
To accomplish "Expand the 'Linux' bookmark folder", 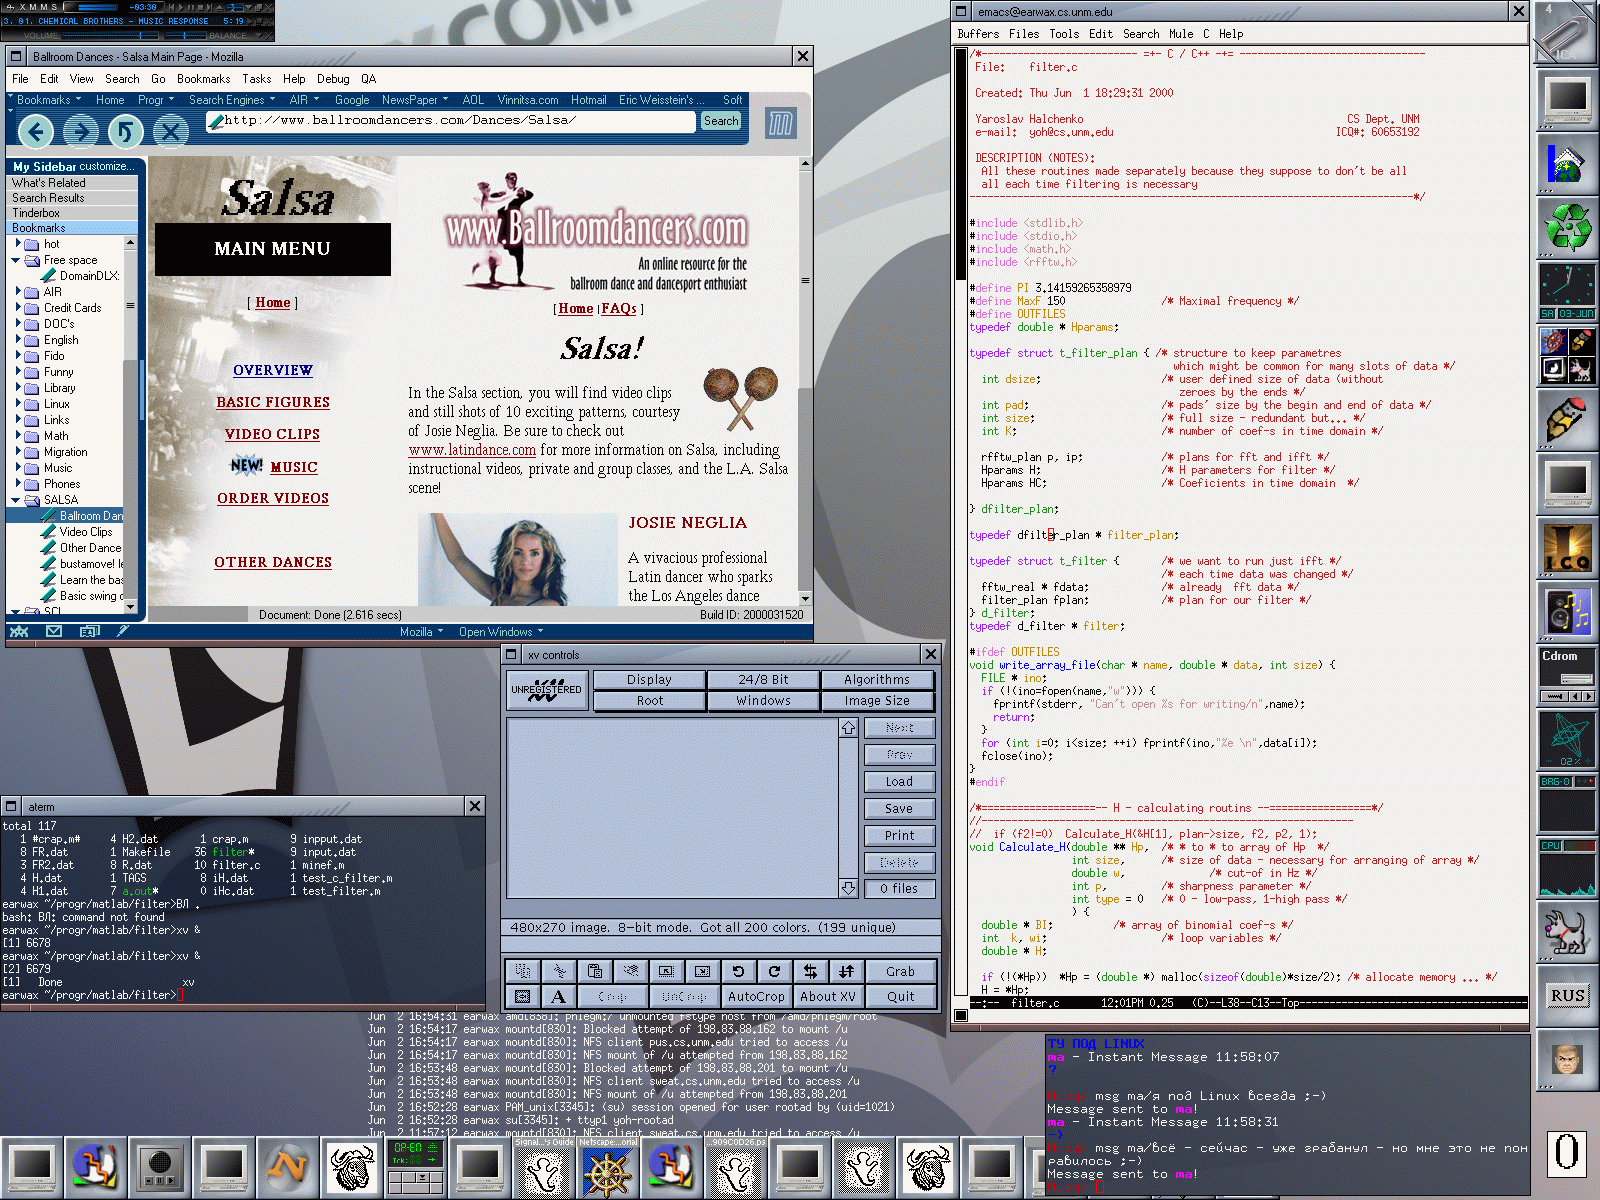I will [18, 404].
